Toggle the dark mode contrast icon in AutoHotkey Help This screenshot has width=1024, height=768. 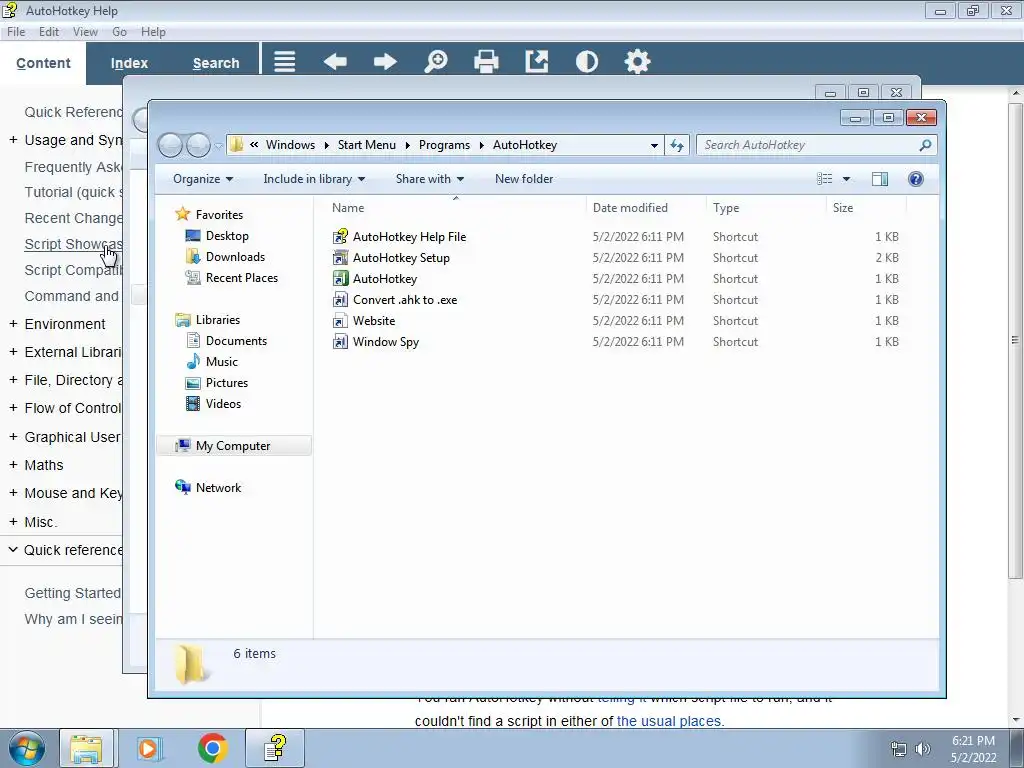[x=586, y=62]
